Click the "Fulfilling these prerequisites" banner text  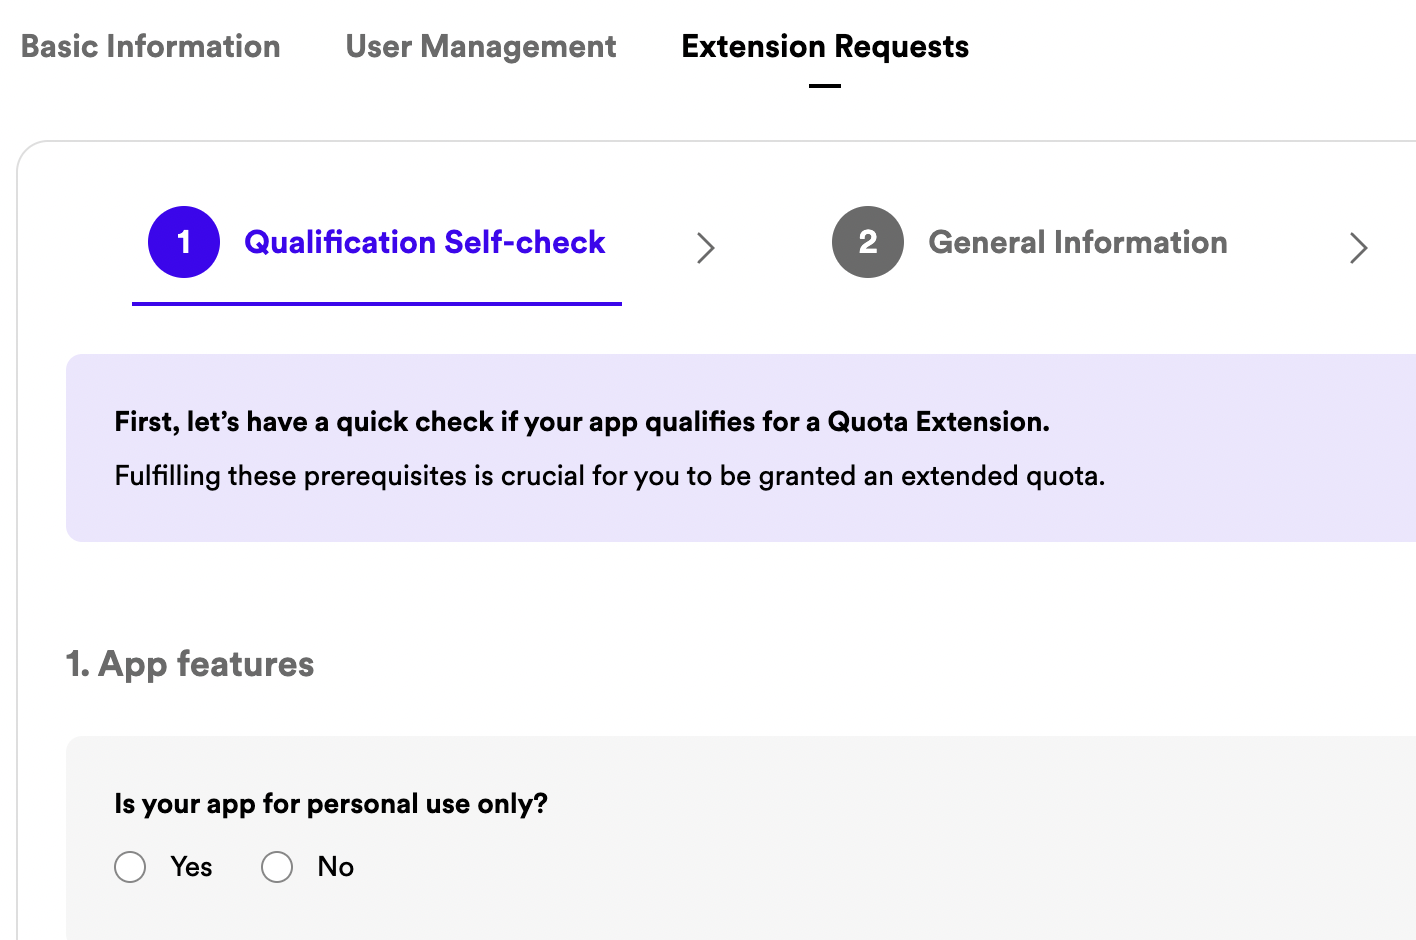pos(610,476)
